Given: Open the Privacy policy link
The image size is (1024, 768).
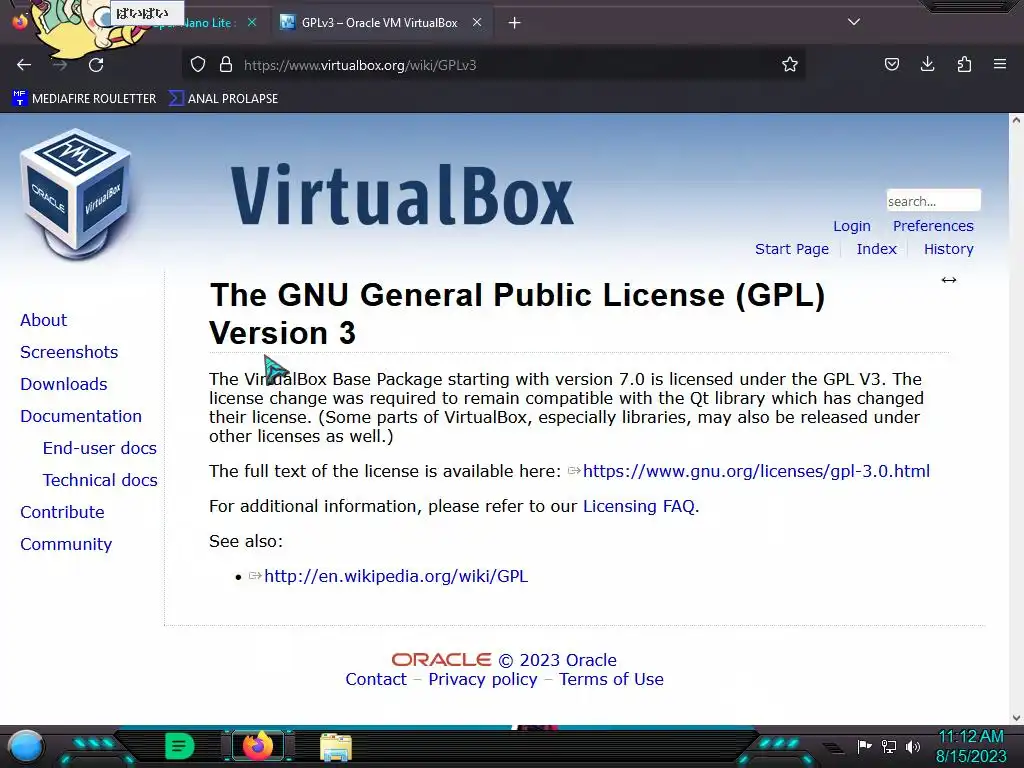Looking at the screenshot, I should coord(483,680).
